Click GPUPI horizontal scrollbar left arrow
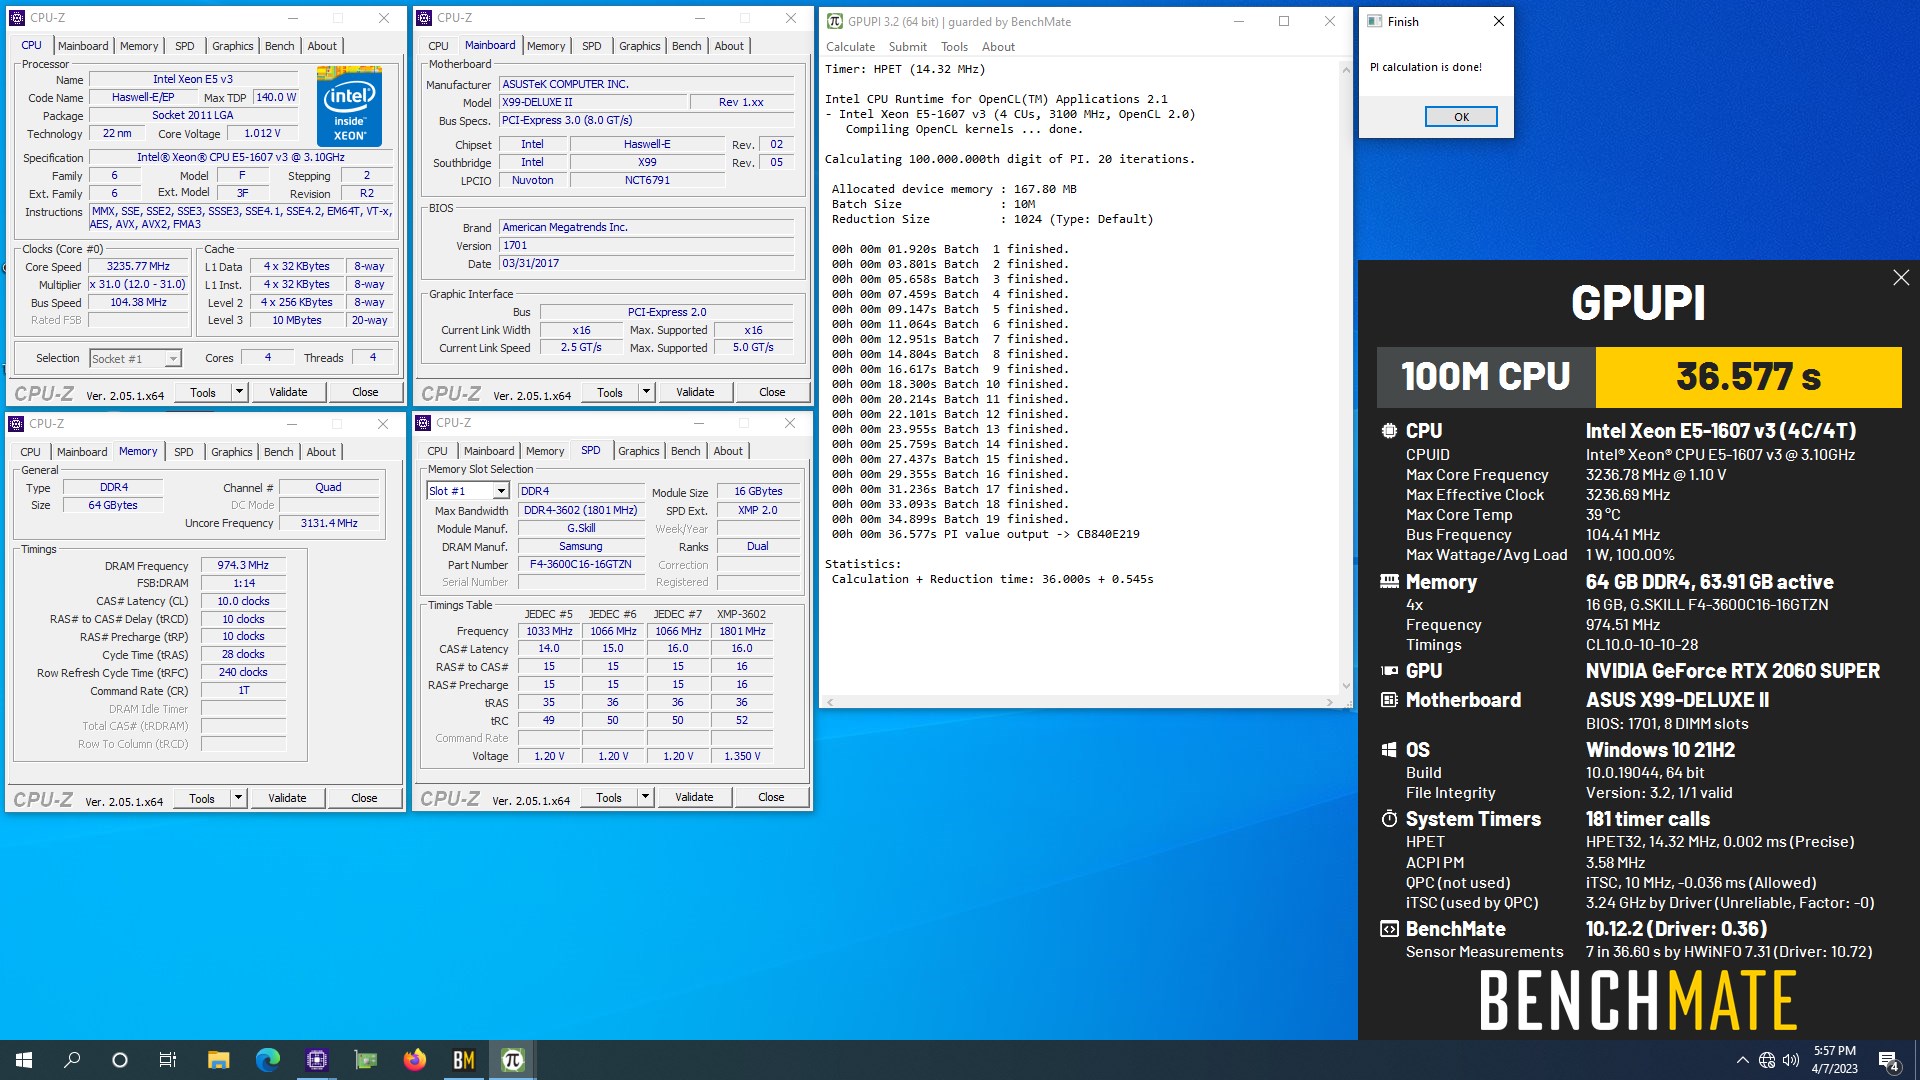This screenshot has height=1080, width=1920. click(830, 702)
